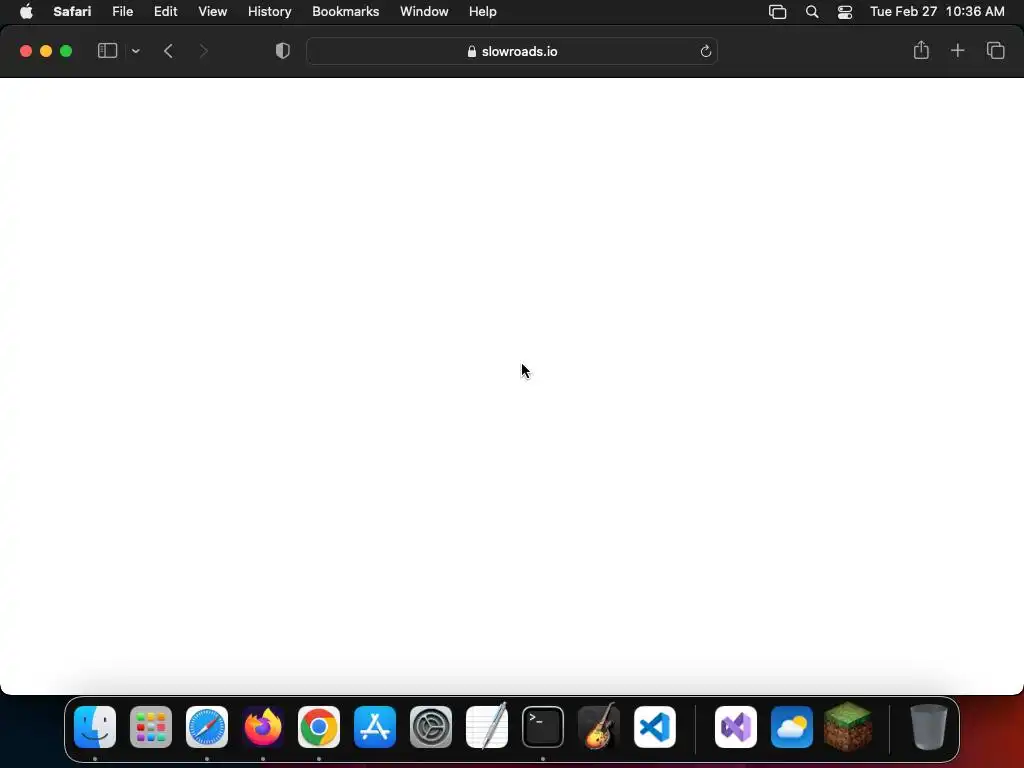Screen dimensions: 1024x768
Task: Open Terminal from the Dock
Action: (543, 727)
